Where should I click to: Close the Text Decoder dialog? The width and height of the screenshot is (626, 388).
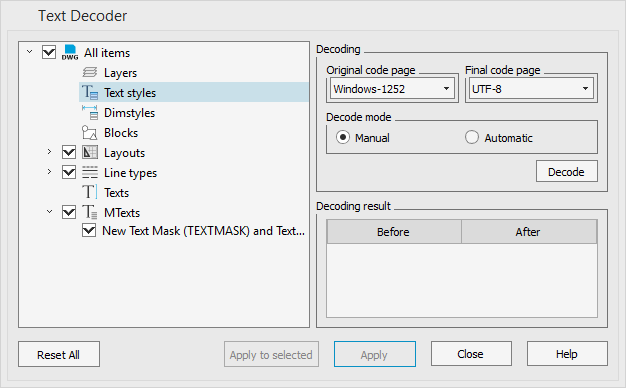point(471,354)
